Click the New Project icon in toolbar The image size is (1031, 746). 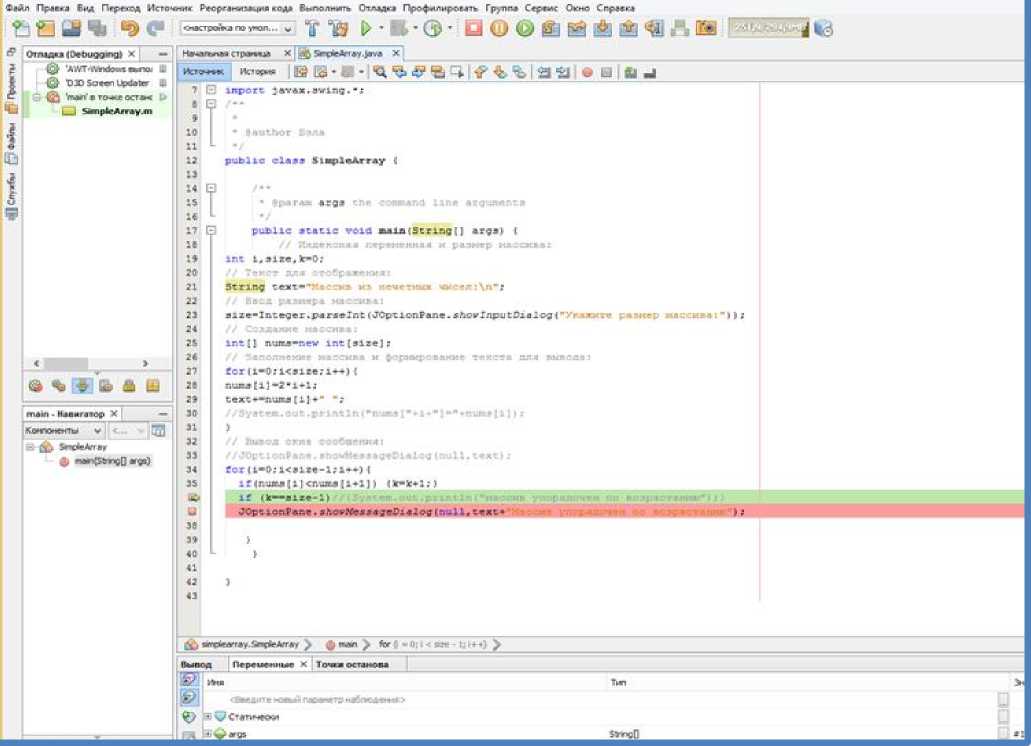[x=45, y=29]
